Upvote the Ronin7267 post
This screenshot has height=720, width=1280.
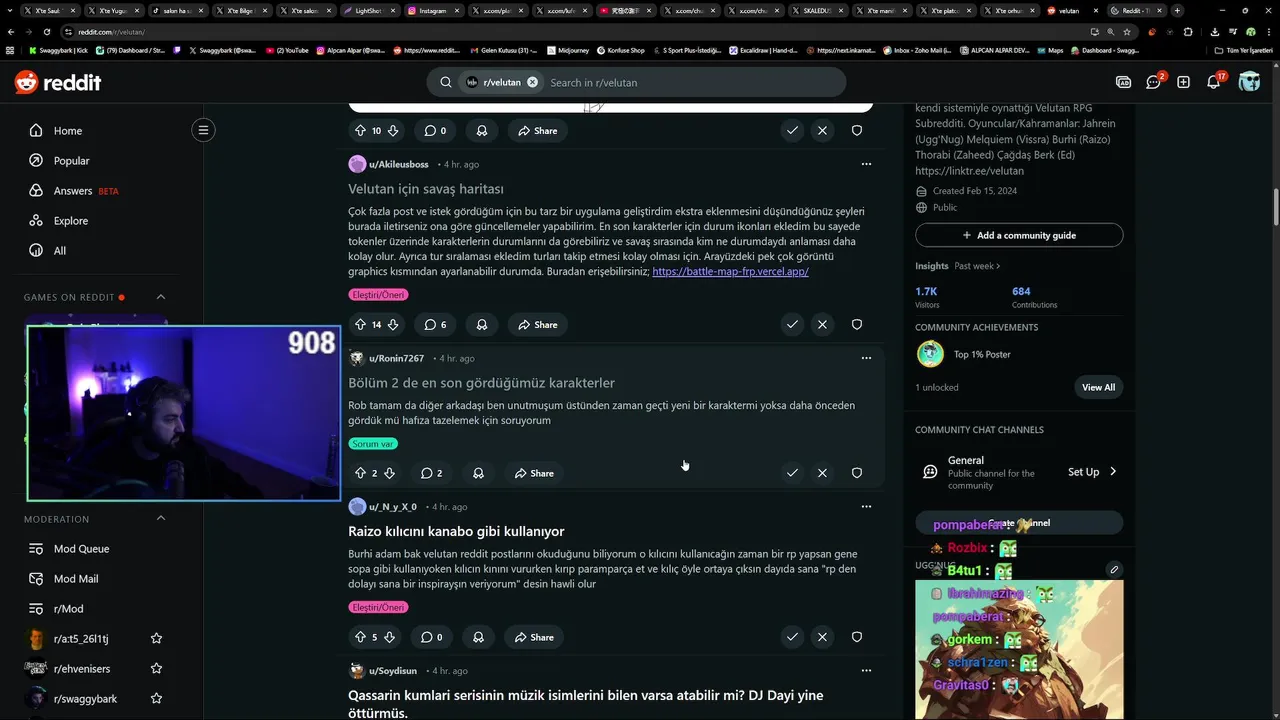pyautogui.click(x=360, y=473)
